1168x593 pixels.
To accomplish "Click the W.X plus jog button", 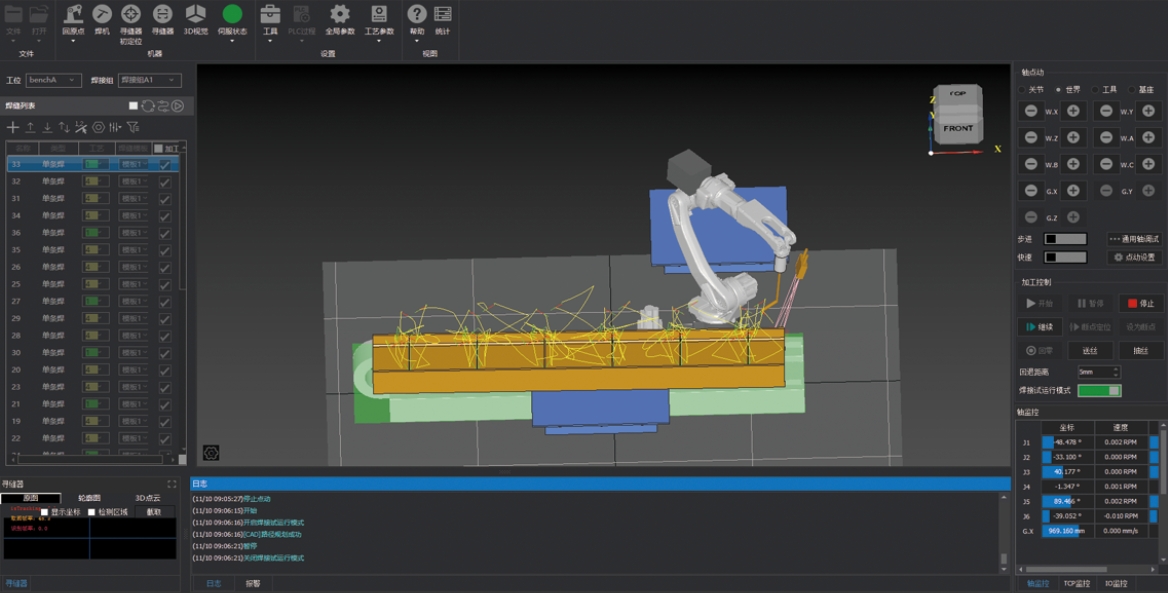I will click(1073, 111).
